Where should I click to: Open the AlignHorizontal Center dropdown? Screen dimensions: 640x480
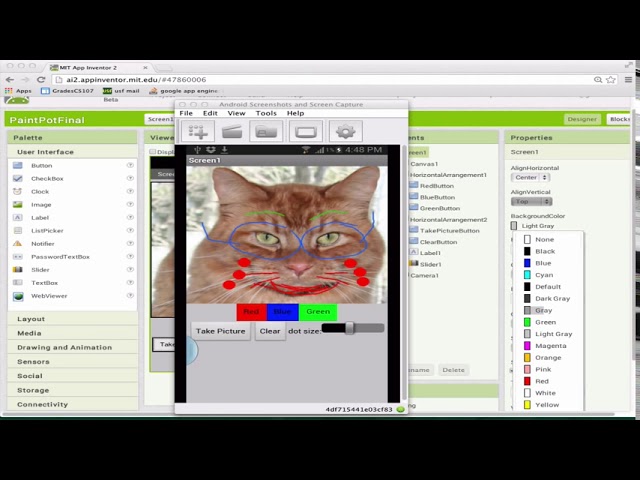[530, 178]
